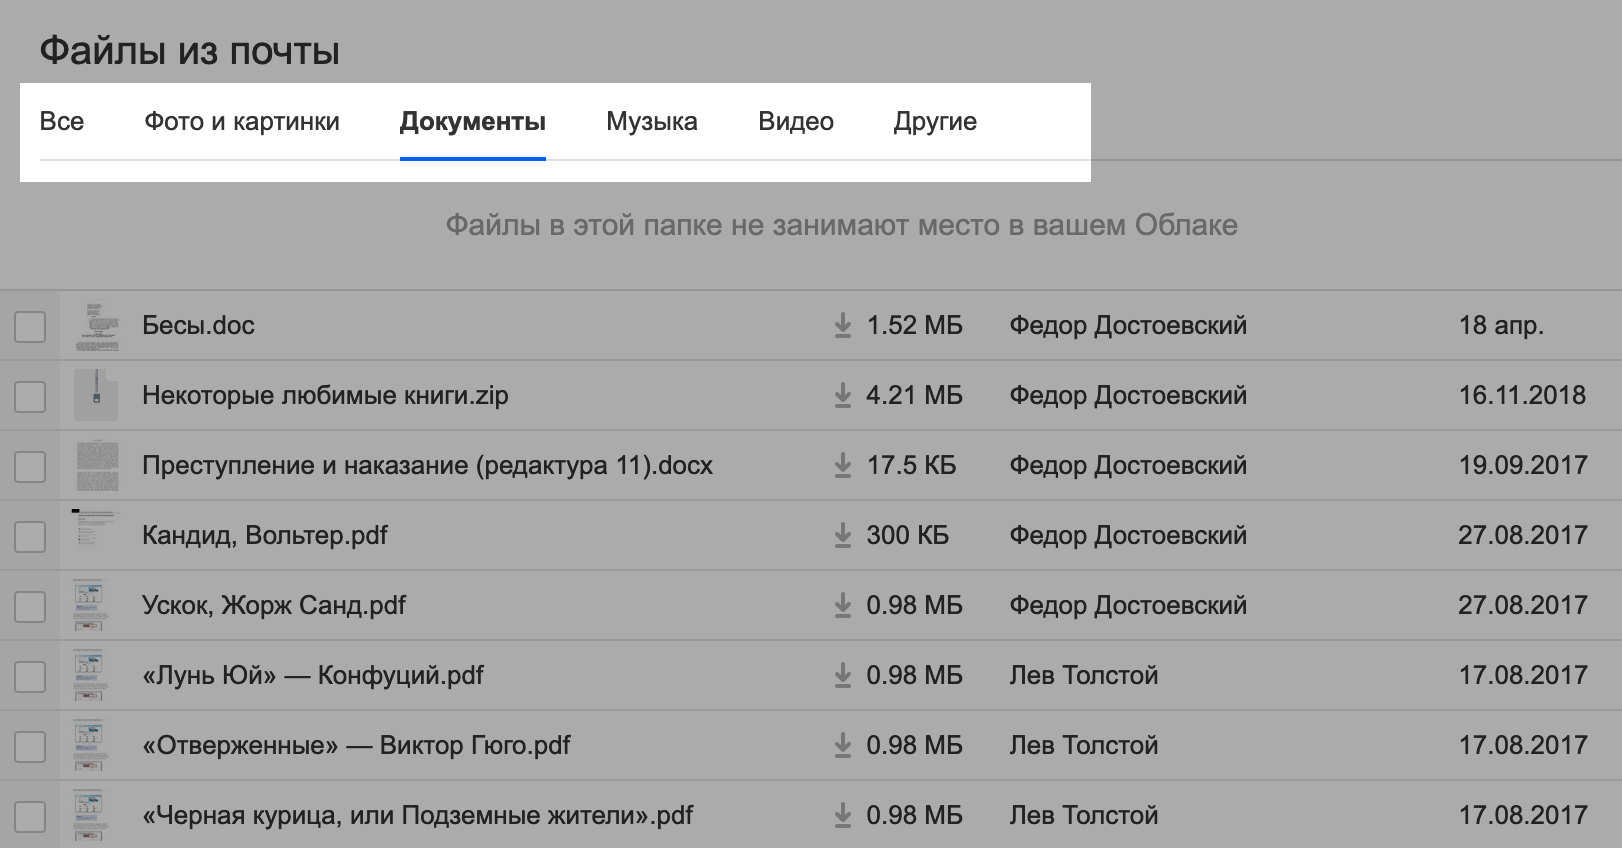
Task: Download icon next to 17.5 КБ size
Action: tap(843, 465)
